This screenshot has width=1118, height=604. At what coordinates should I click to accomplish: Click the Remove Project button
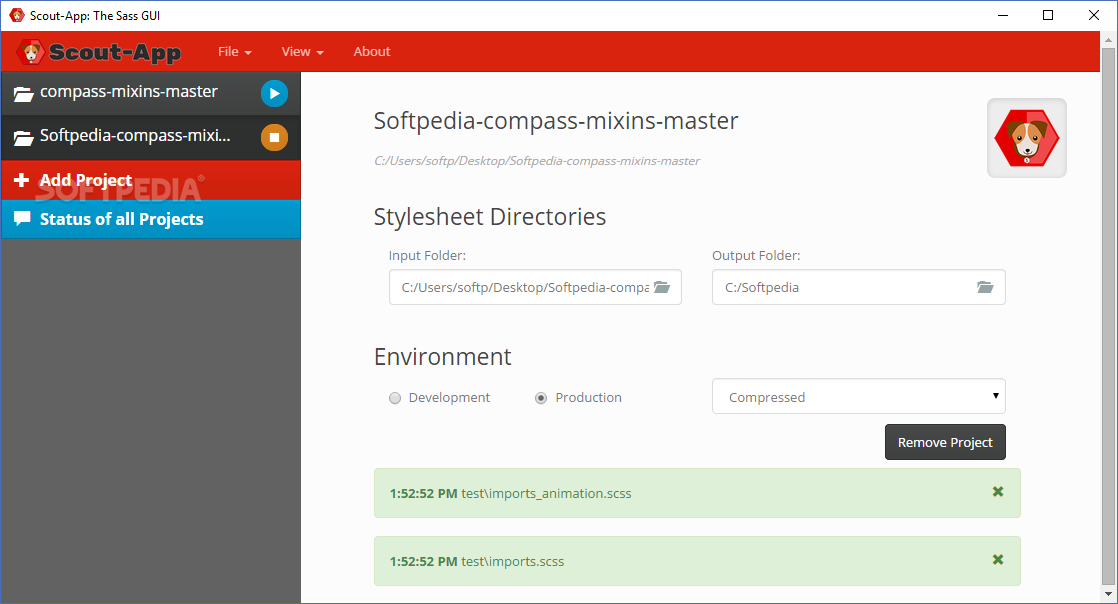tap(945, 442)
